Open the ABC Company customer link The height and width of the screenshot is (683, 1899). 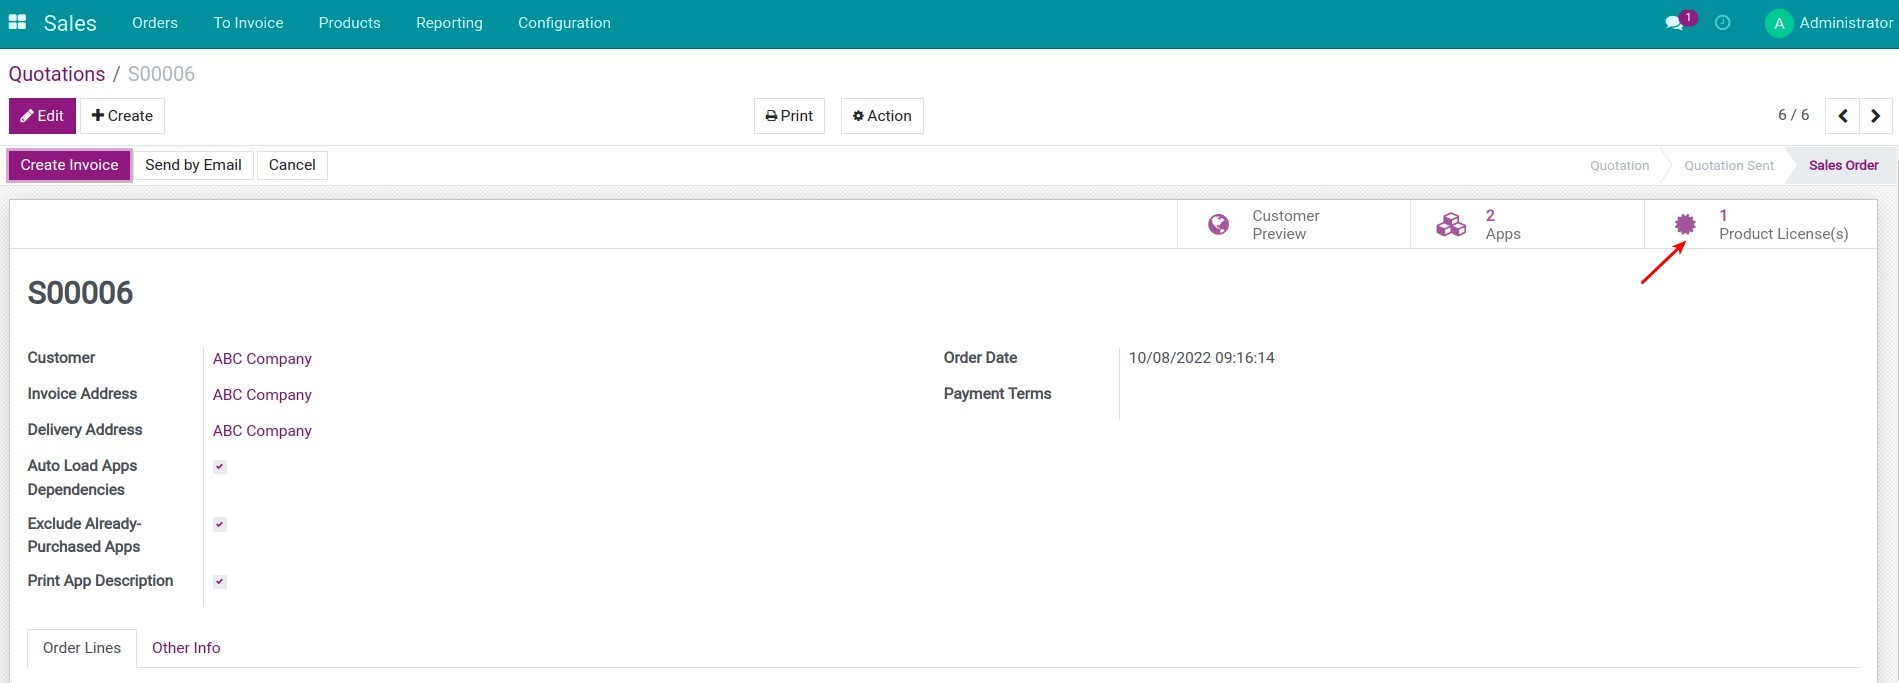coord(262,359)
